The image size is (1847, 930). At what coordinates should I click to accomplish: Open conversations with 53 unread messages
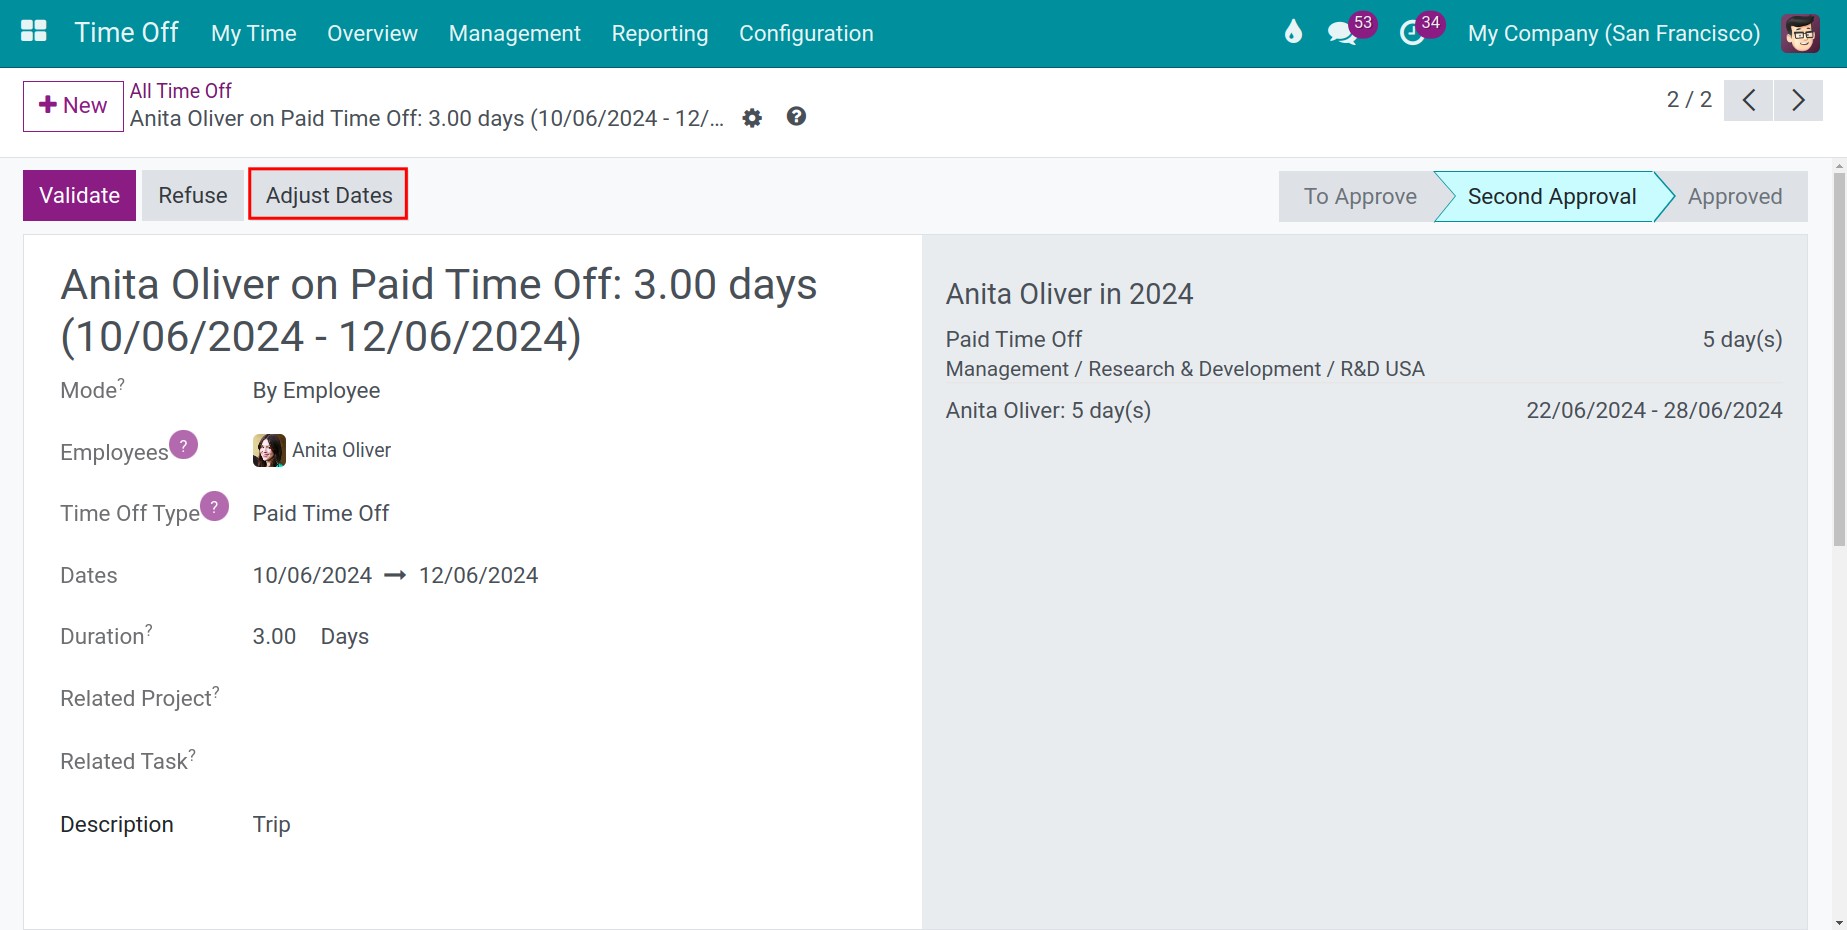[1351, 32]
